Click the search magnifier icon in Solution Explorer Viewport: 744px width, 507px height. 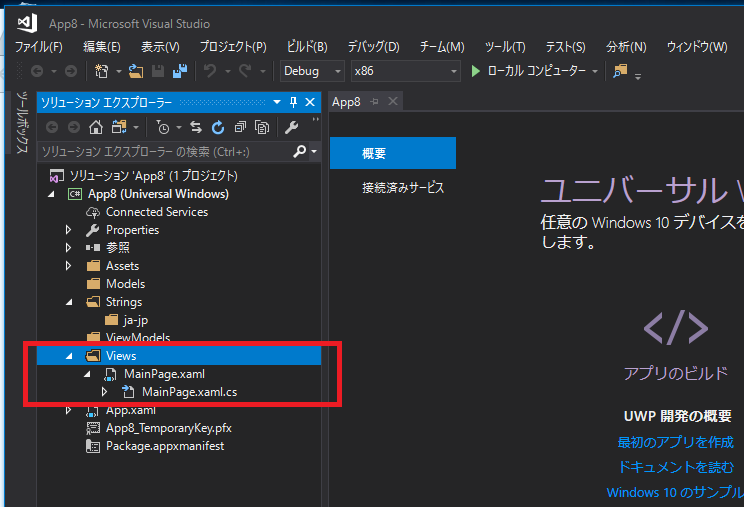click(x=299, y=152)
